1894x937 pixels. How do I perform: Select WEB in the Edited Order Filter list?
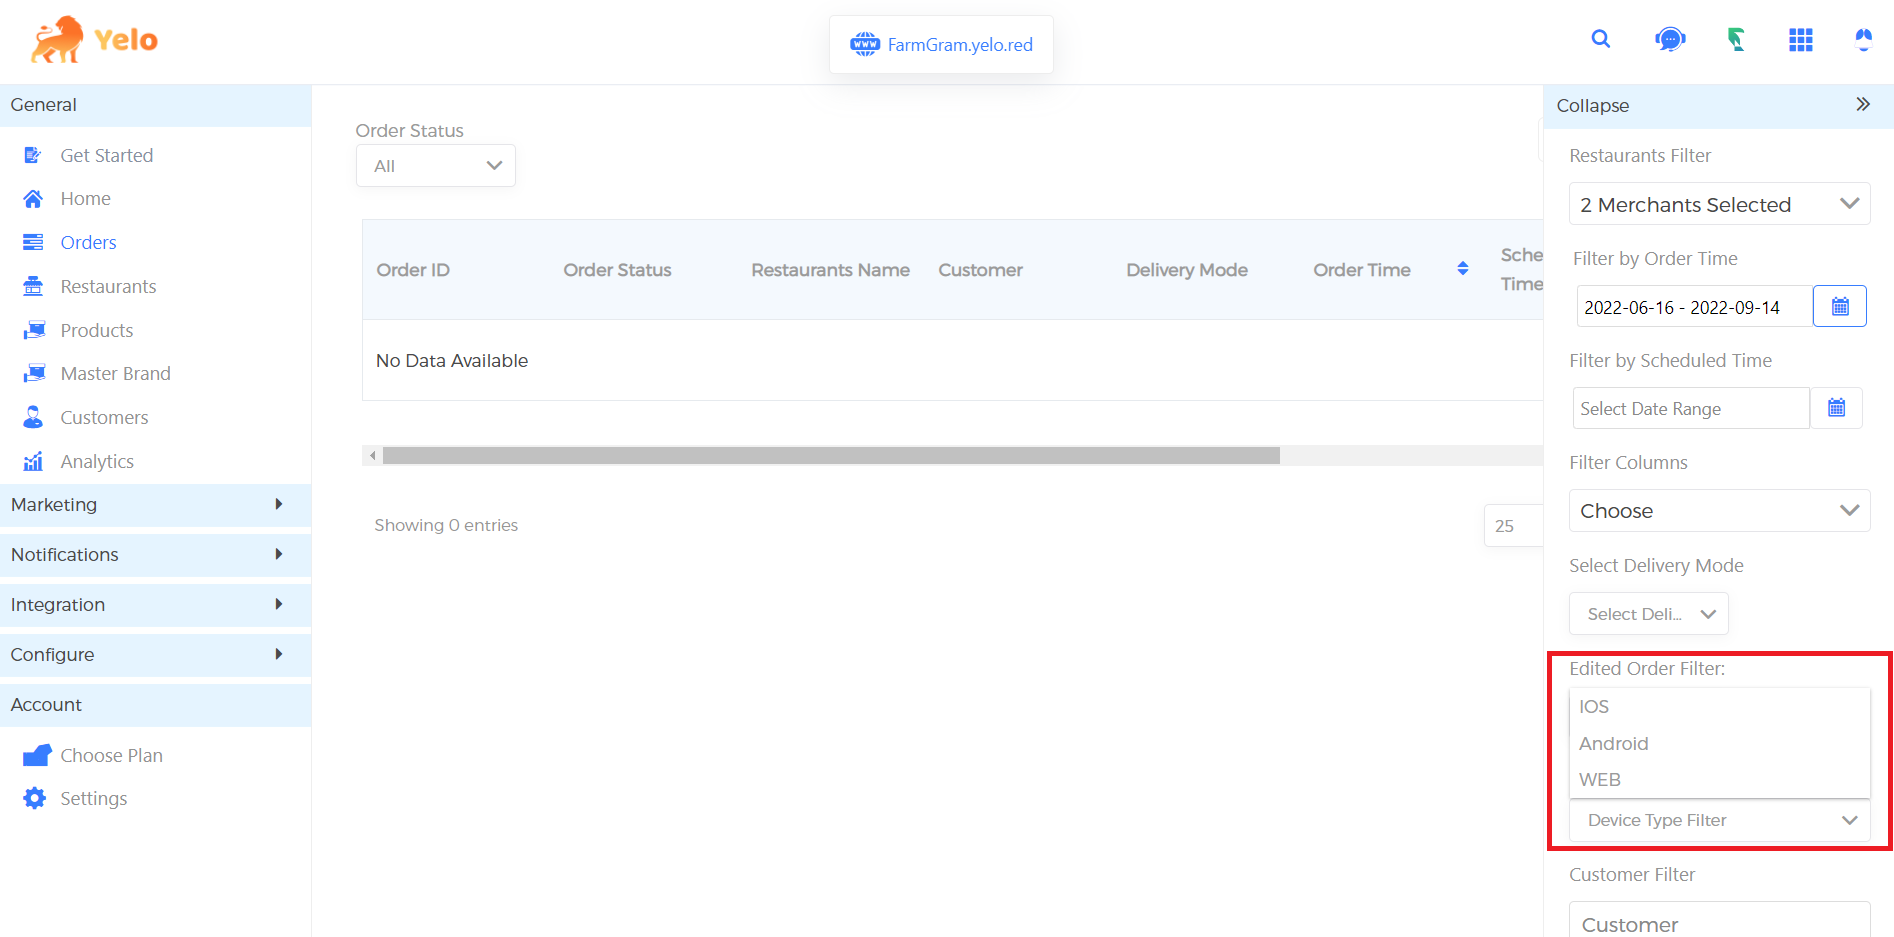coord(1599,779)
